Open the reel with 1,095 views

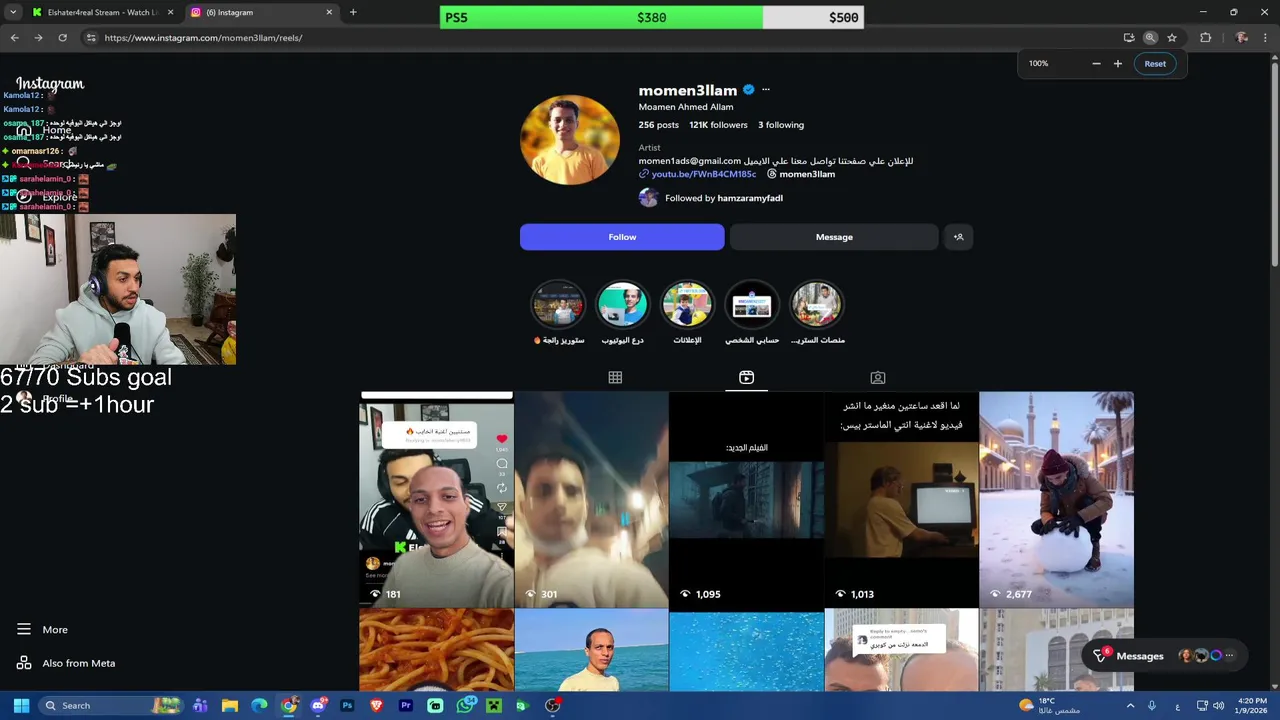pyautogui.click(x=746, y=500)
